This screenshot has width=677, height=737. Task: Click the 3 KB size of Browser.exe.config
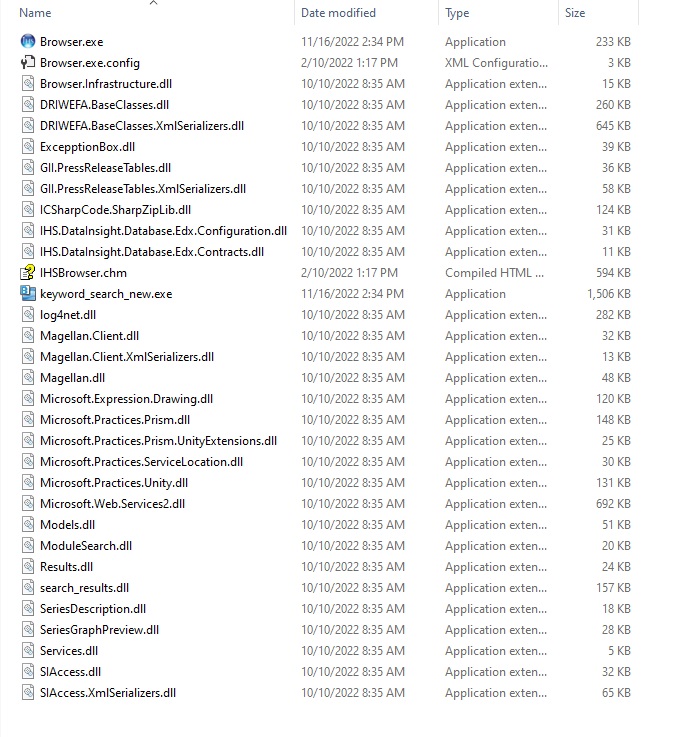619,63
